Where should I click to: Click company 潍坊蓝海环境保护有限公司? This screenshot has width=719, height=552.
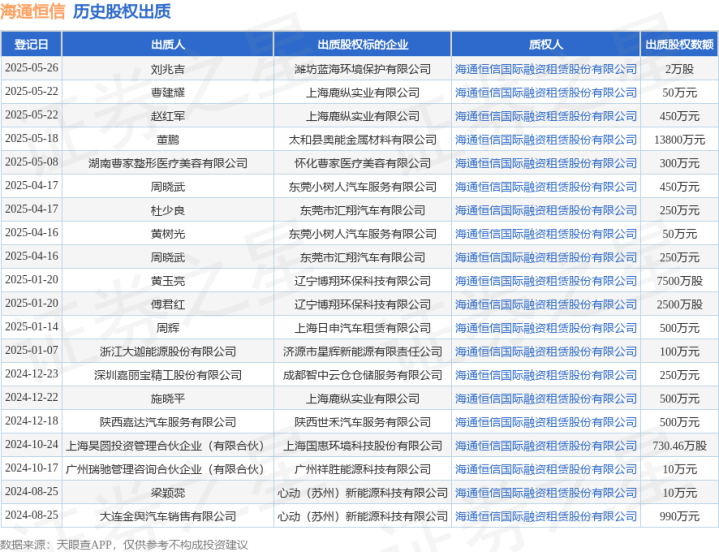[362, 69]
